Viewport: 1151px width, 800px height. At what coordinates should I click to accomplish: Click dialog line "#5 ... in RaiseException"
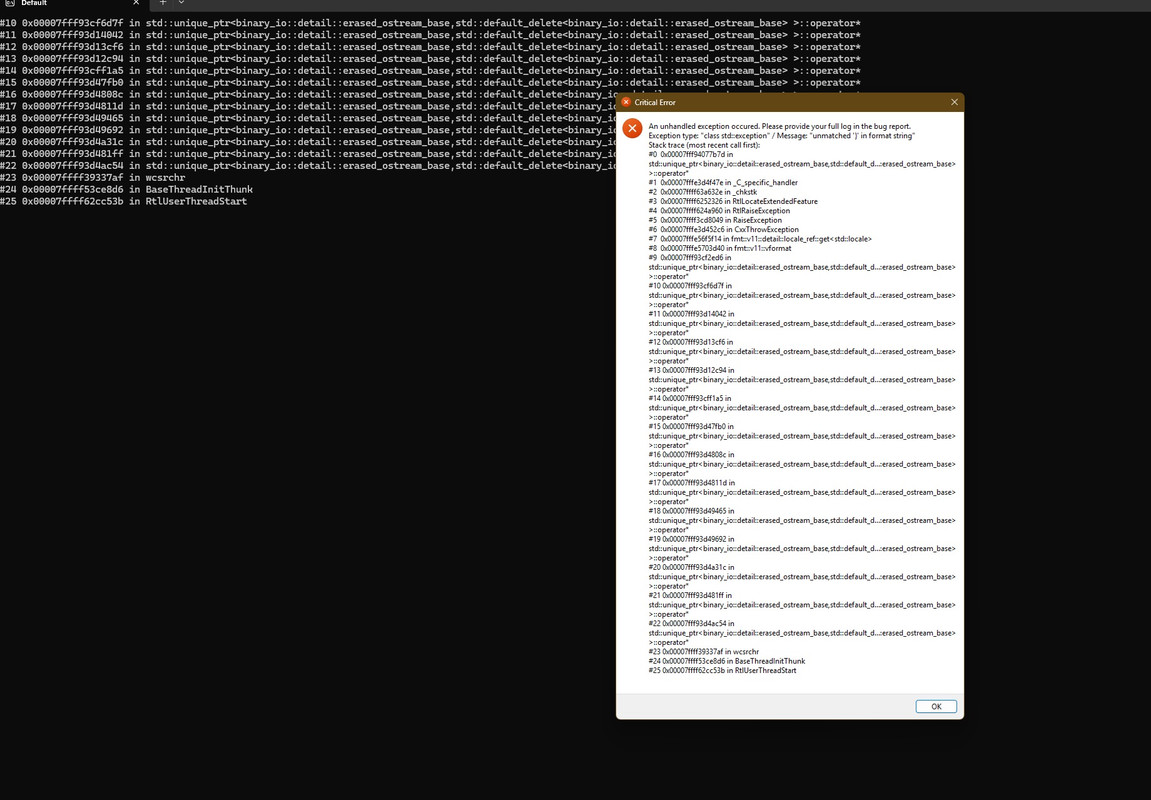tap(715, 220)
